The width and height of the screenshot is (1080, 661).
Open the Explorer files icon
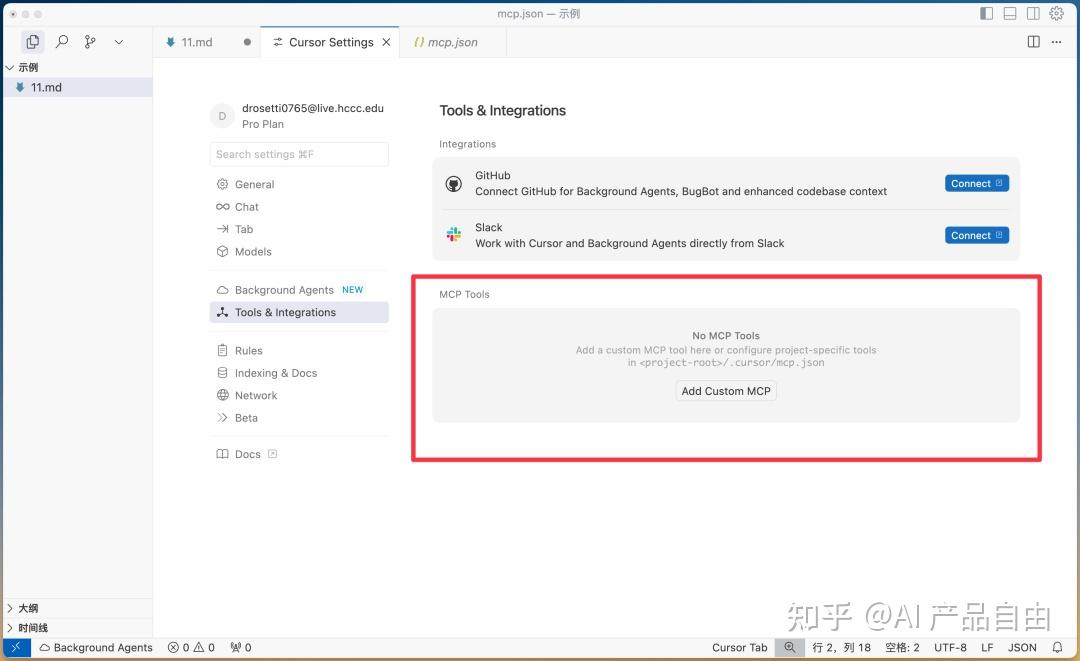point(32,42)
